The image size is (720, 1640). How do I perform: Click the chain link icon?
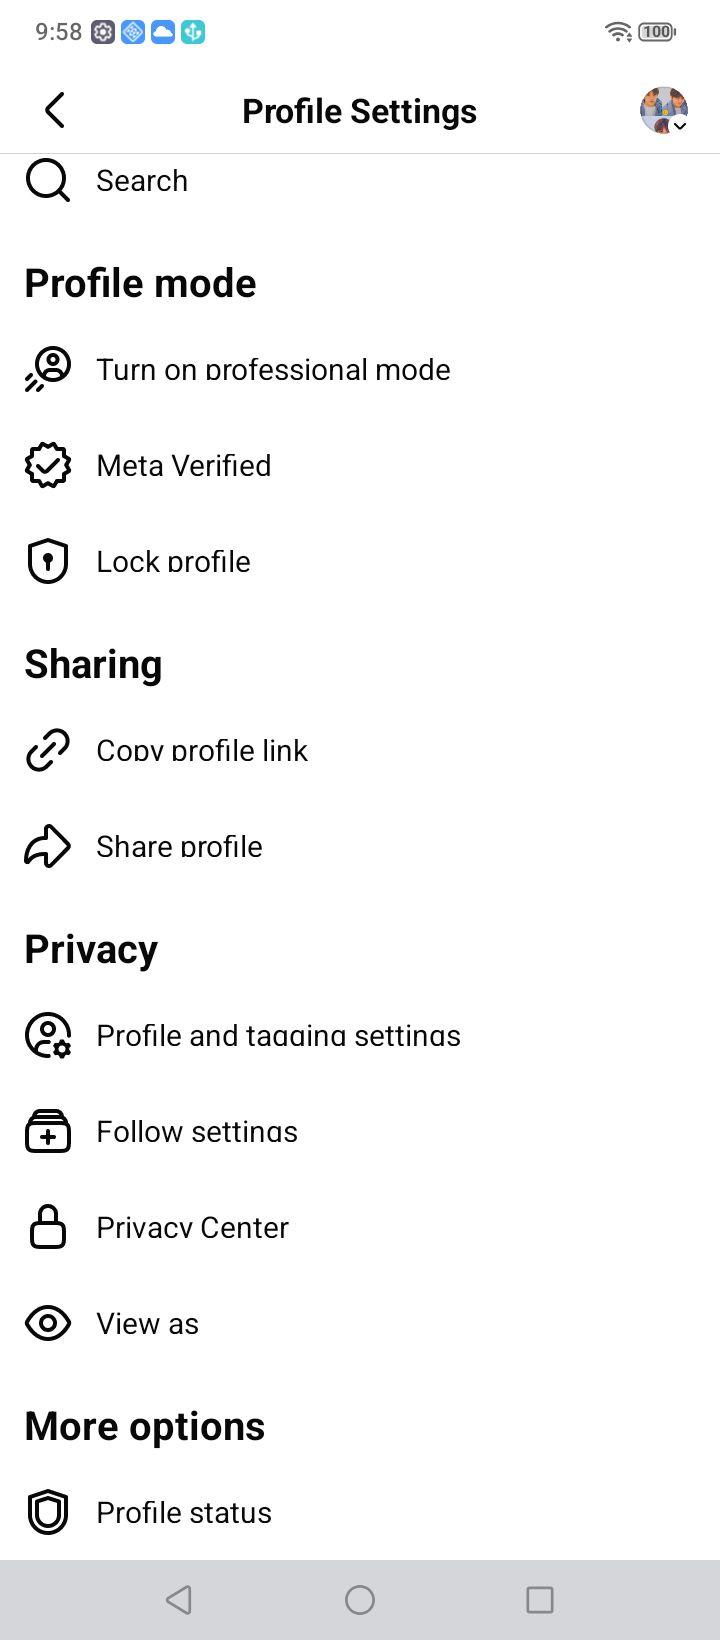(47, 750)
